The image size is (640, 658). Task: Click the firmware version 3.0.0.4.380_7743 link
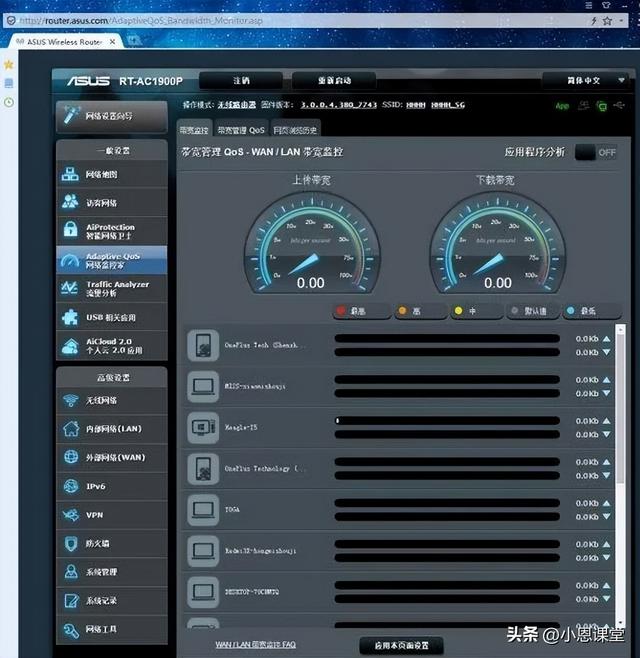point(338,105)
